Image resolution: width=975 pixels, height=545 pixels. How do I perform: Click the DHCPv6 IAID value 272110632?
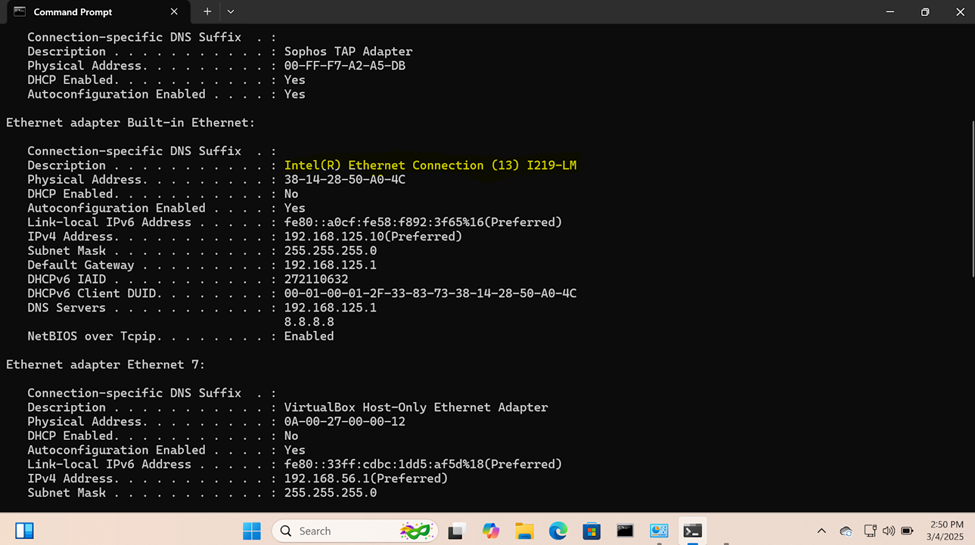click(316, 279)
